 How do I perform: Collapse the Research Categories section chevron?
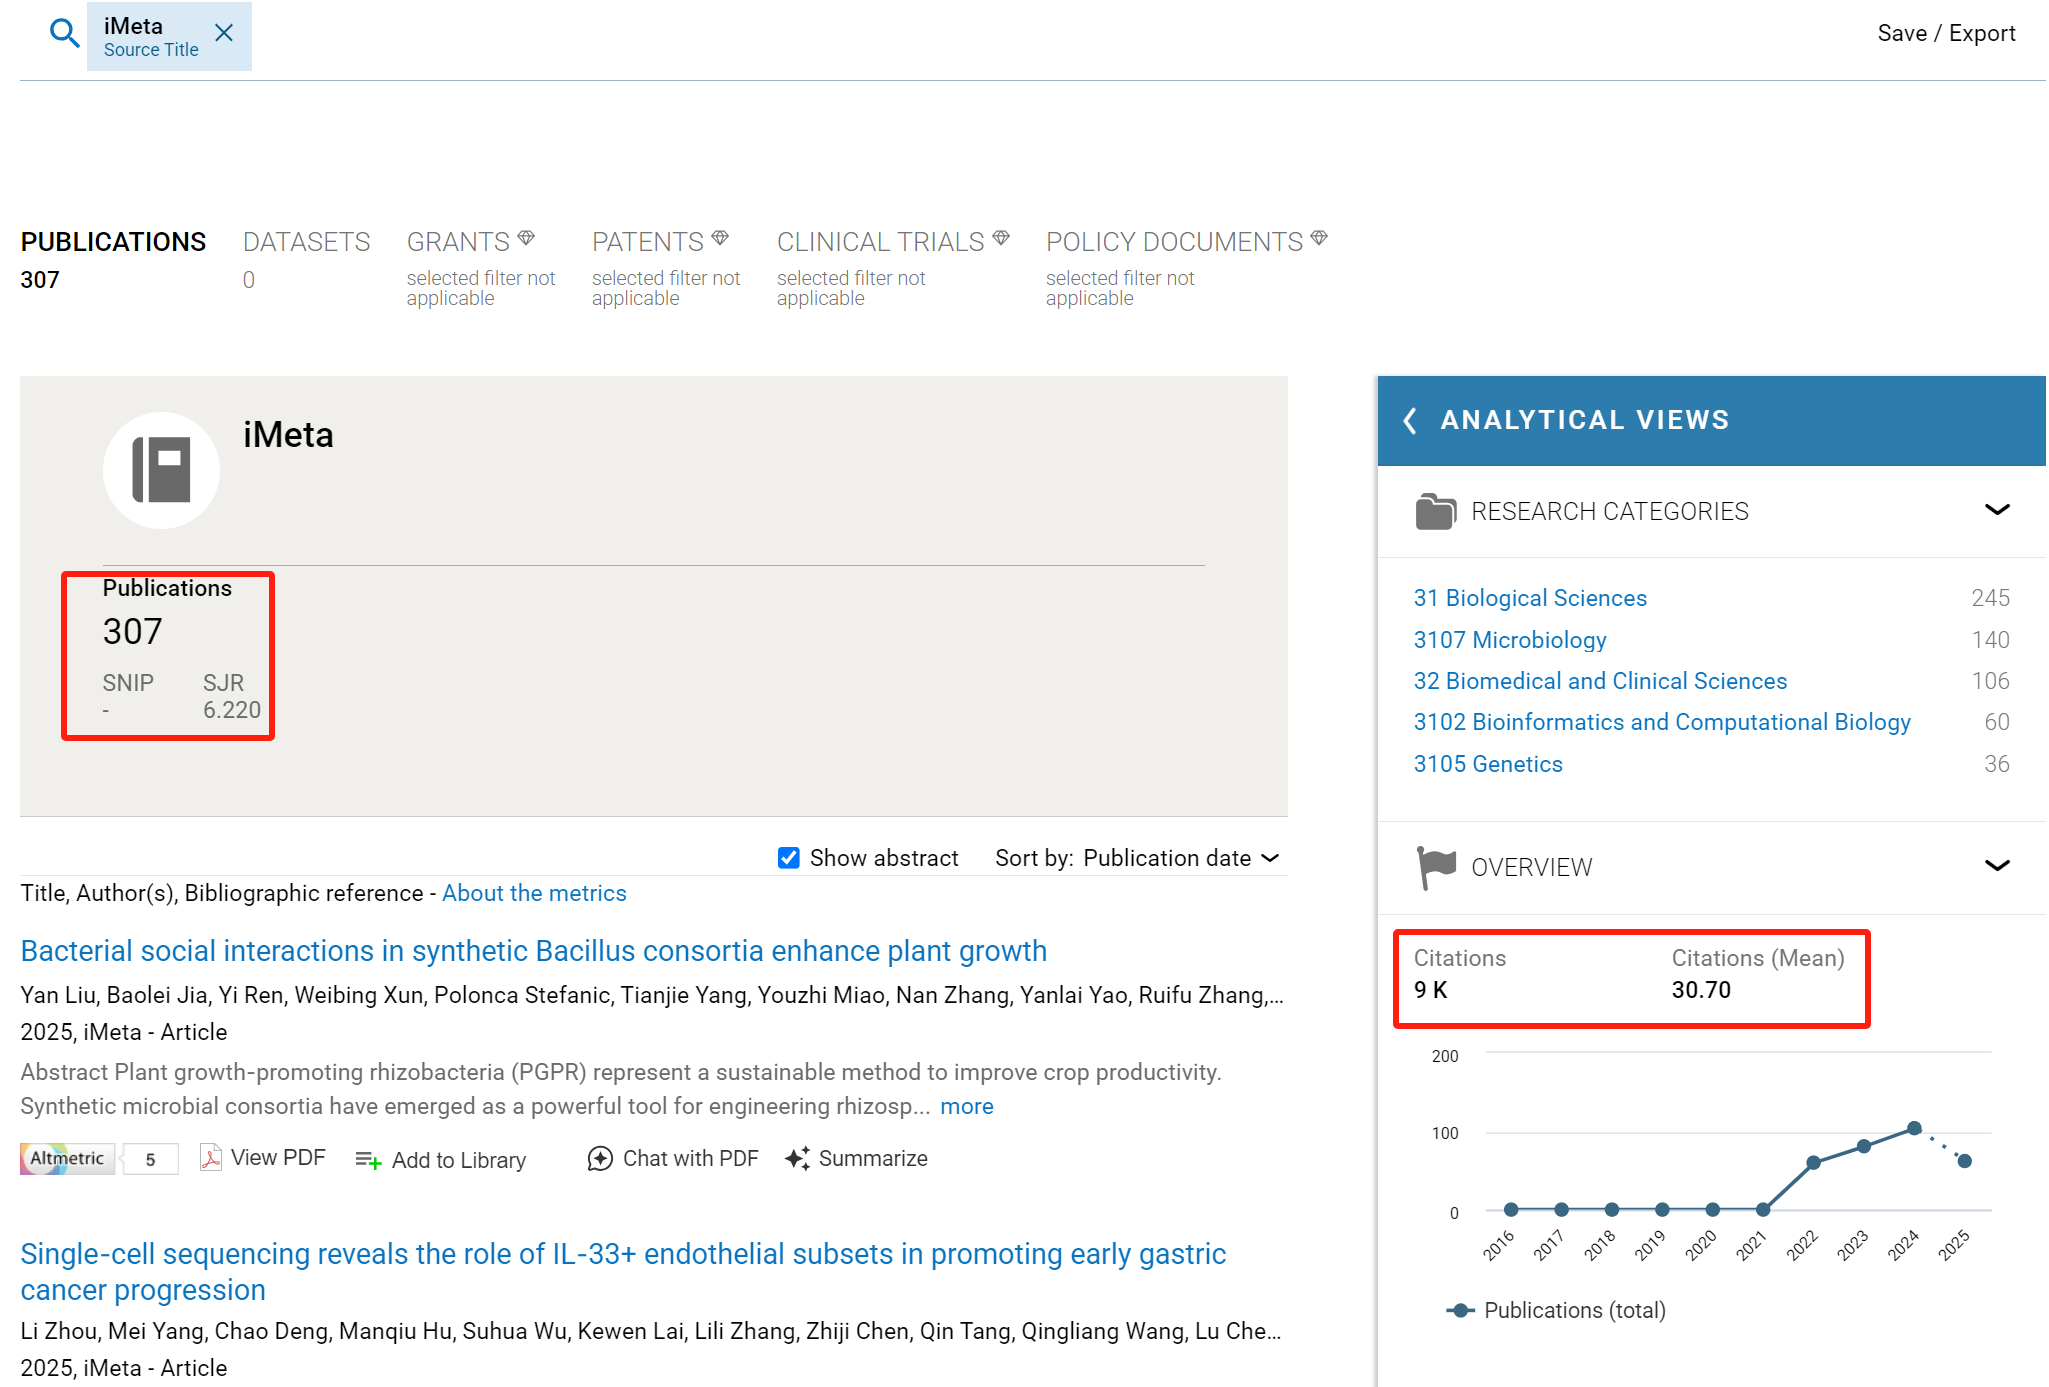tap(1996, 510)
